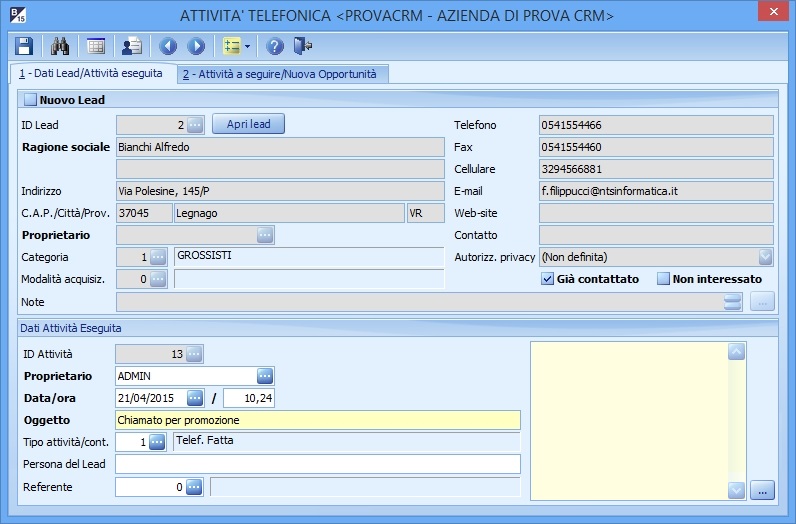Screen dimensions: 796x524
Task: Open Referente lookup ellipsis button
Action: [x=194, y=487]
